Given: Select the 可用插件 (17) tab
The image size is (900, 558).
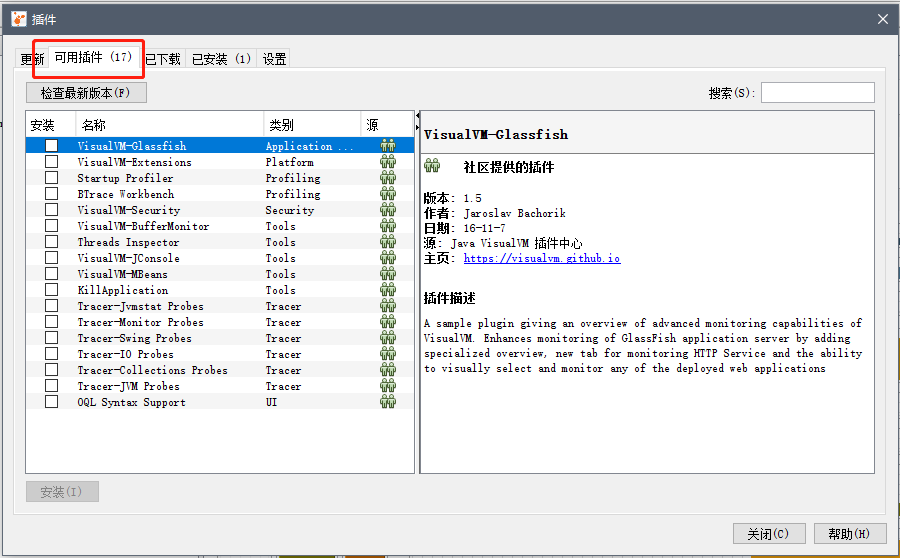Looking at the screenshot, I should point(94,57).
